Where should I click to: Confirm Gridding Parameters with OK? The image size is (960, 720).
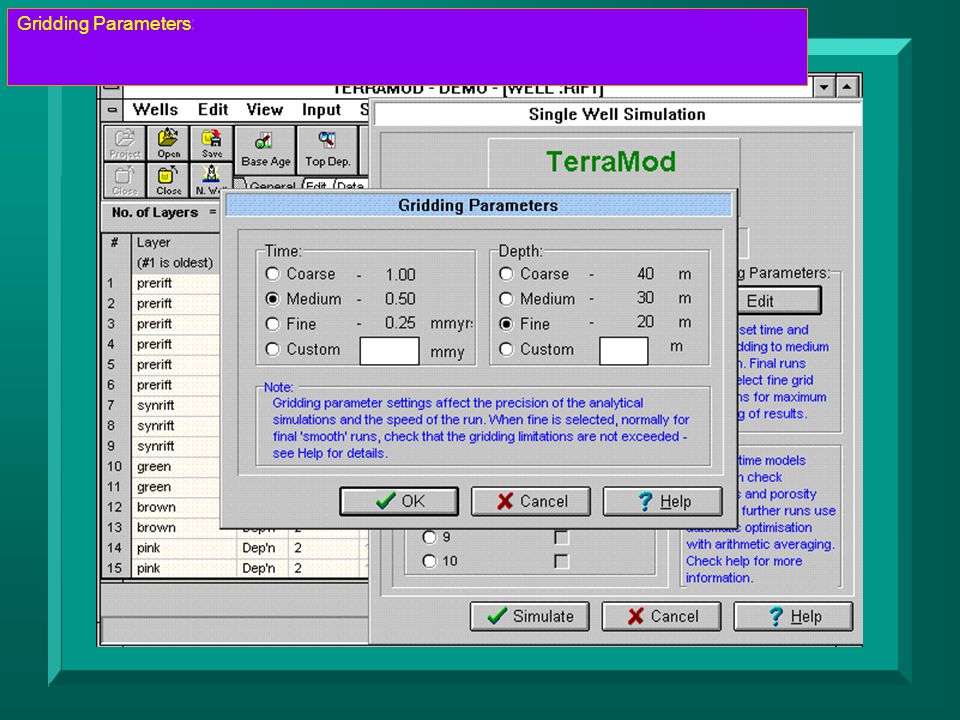tap(399, 501)
